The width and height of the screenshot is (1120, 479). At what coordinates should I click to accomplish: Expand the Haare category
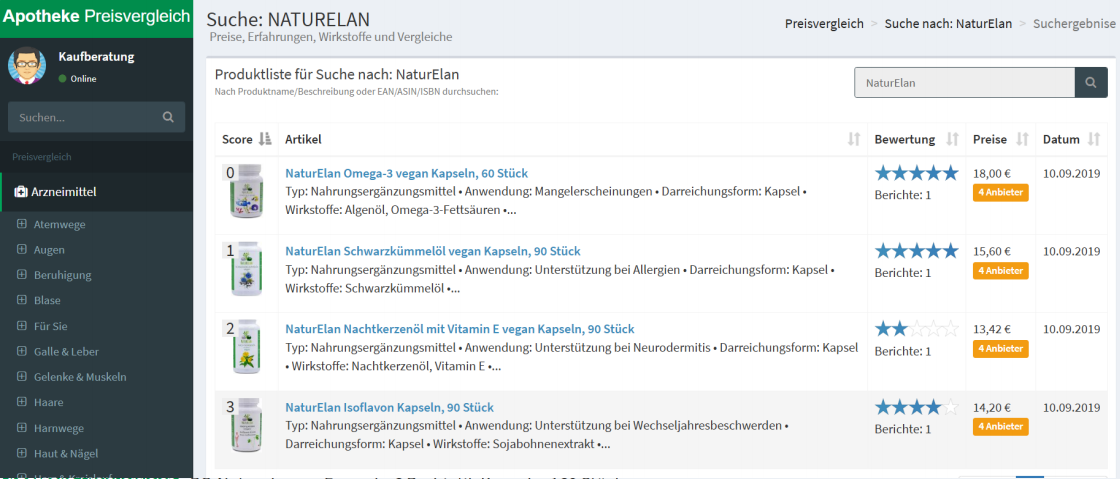click(21, 403)
